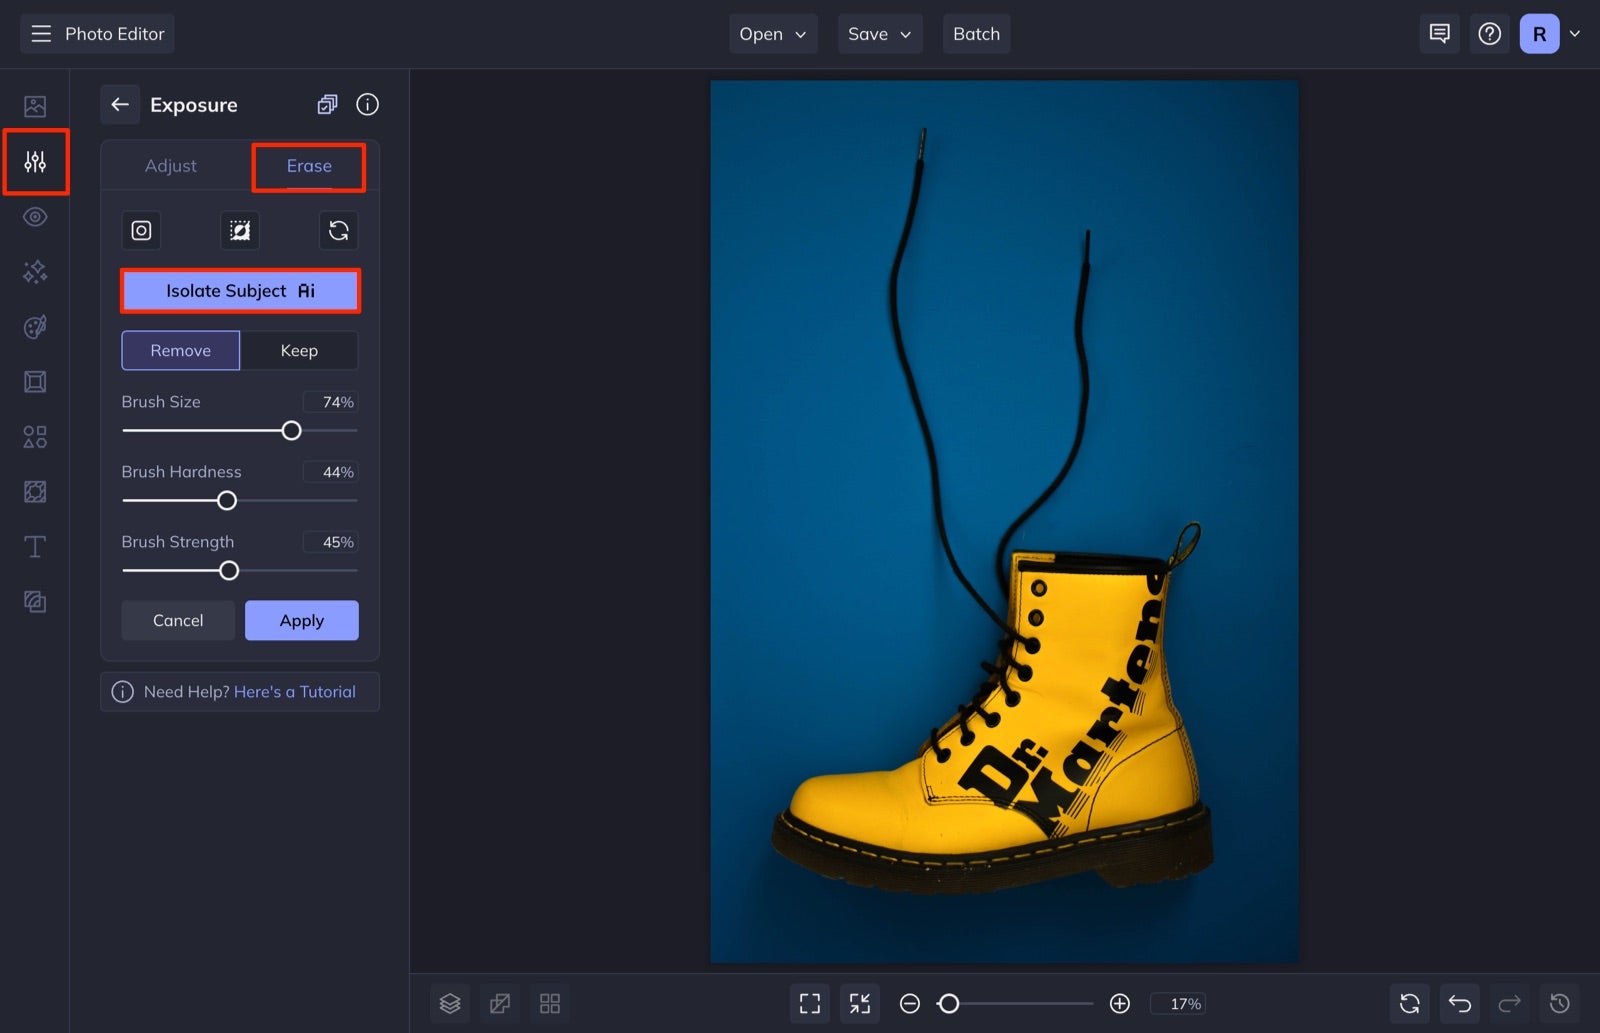
Task: Open the AI Effects sparkles panel
Action: coord(35,271)
